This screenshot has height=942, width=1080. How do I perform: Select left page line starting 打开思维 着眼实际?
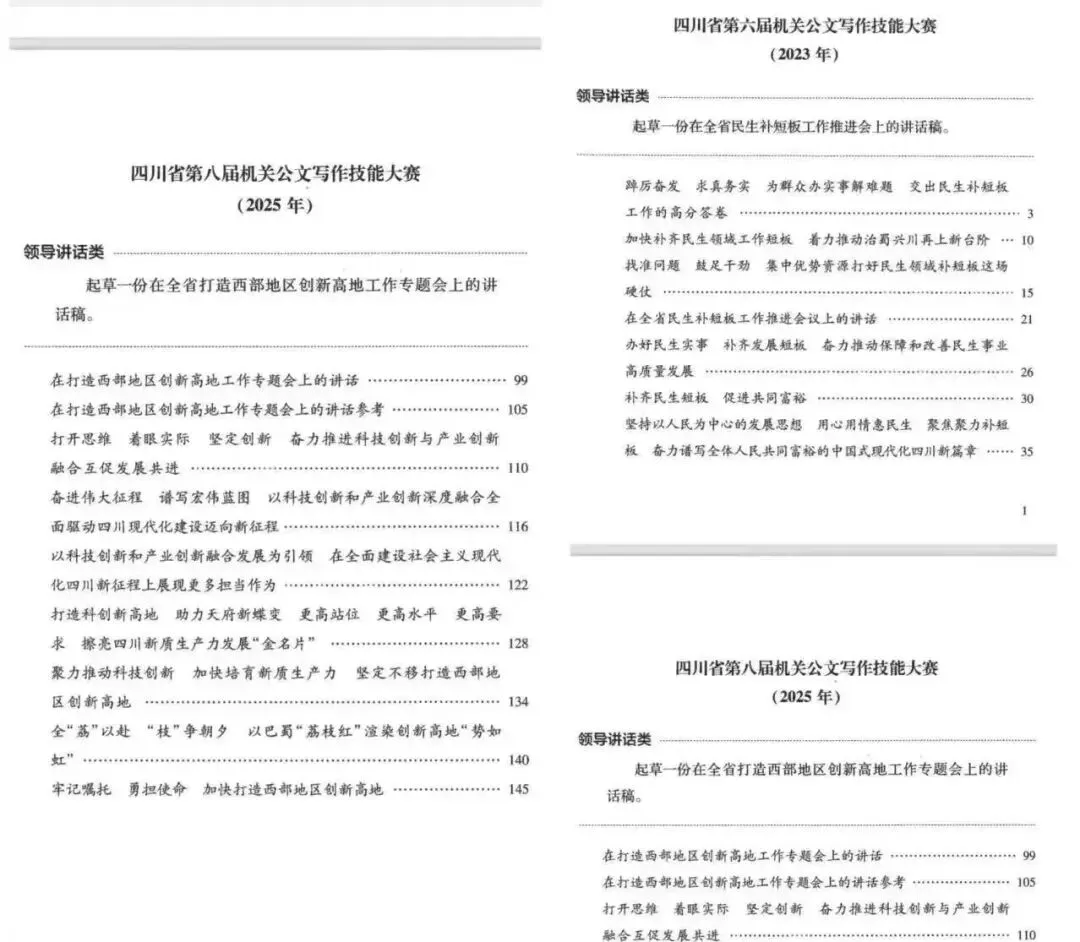tap(275, 439)
